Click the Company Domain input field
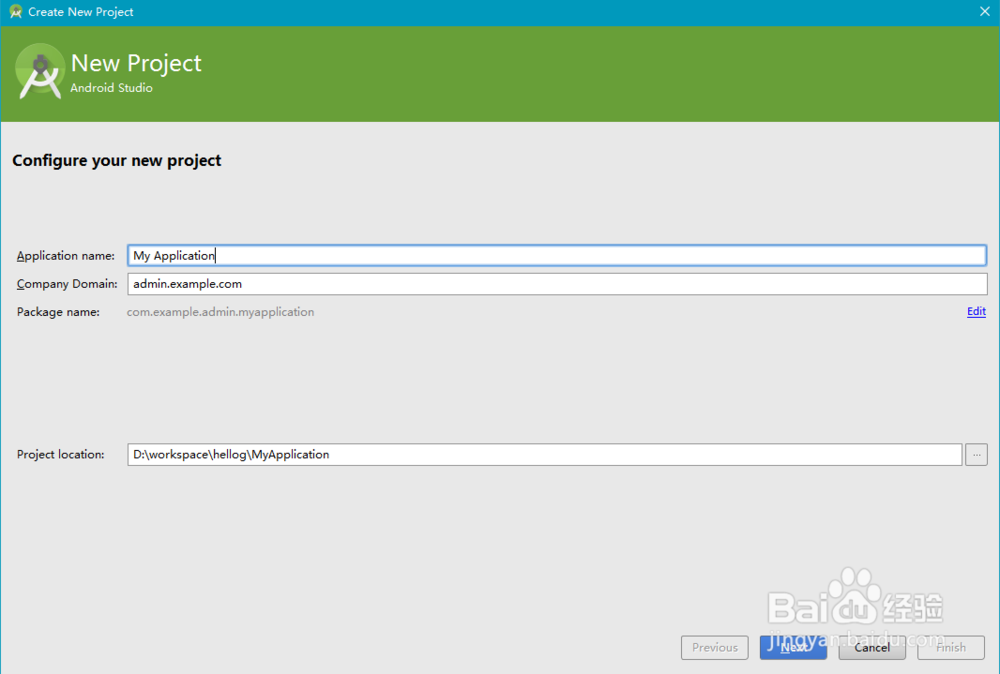This screenshot has width=1000, height=674. point(557,284)
